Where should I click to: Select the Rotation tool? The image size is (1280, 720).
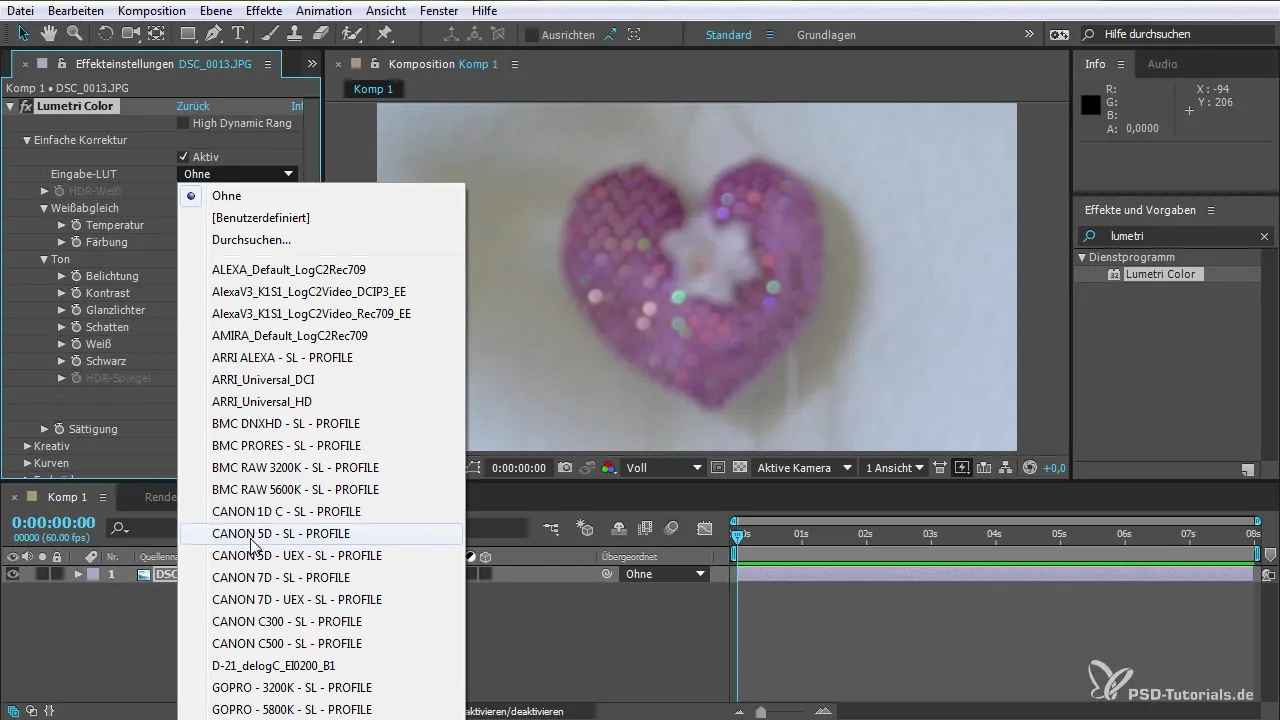[x=106, y=34]
